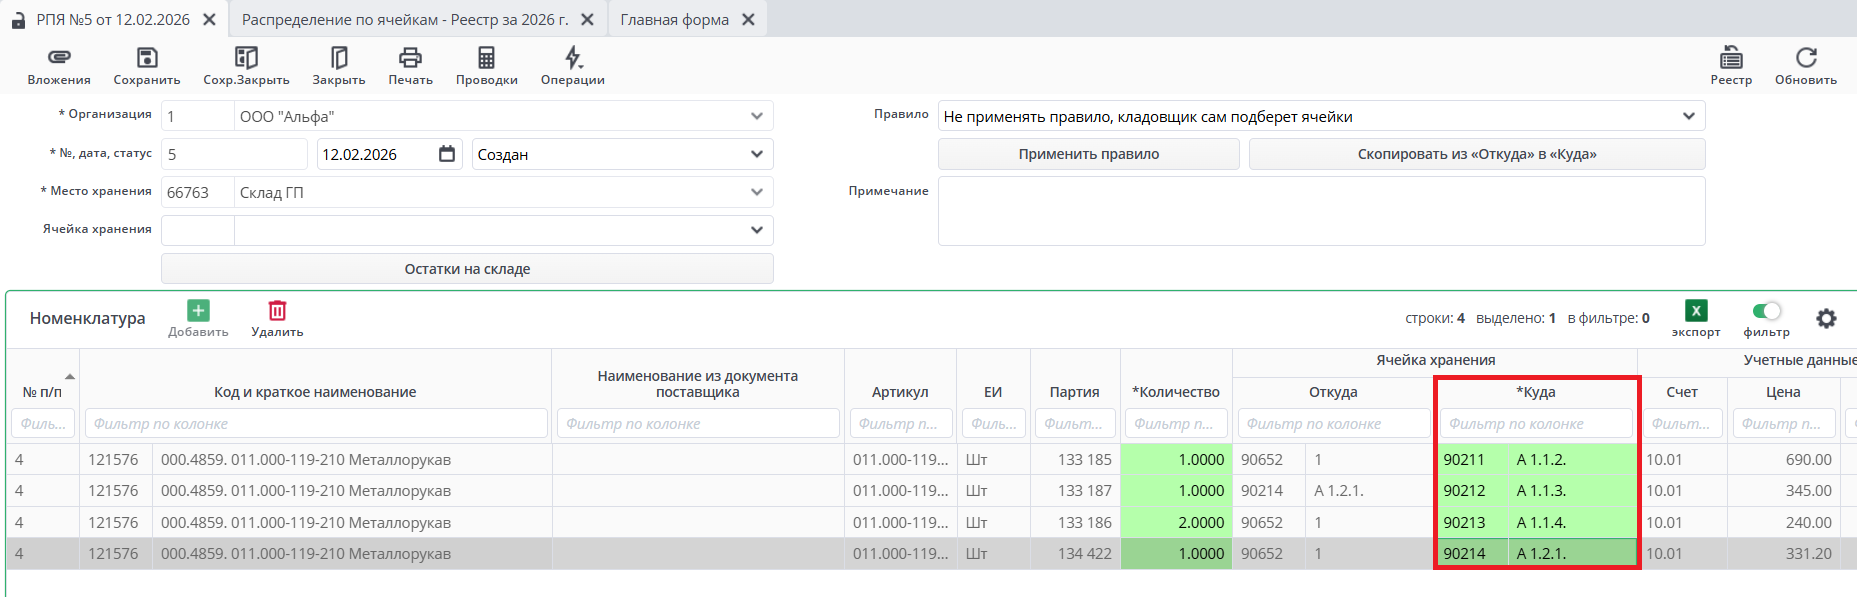Switch to Распределение по ячейкам tab
Image resolution: width=1857 pixels, height=597 pixels.
(404, 20)
